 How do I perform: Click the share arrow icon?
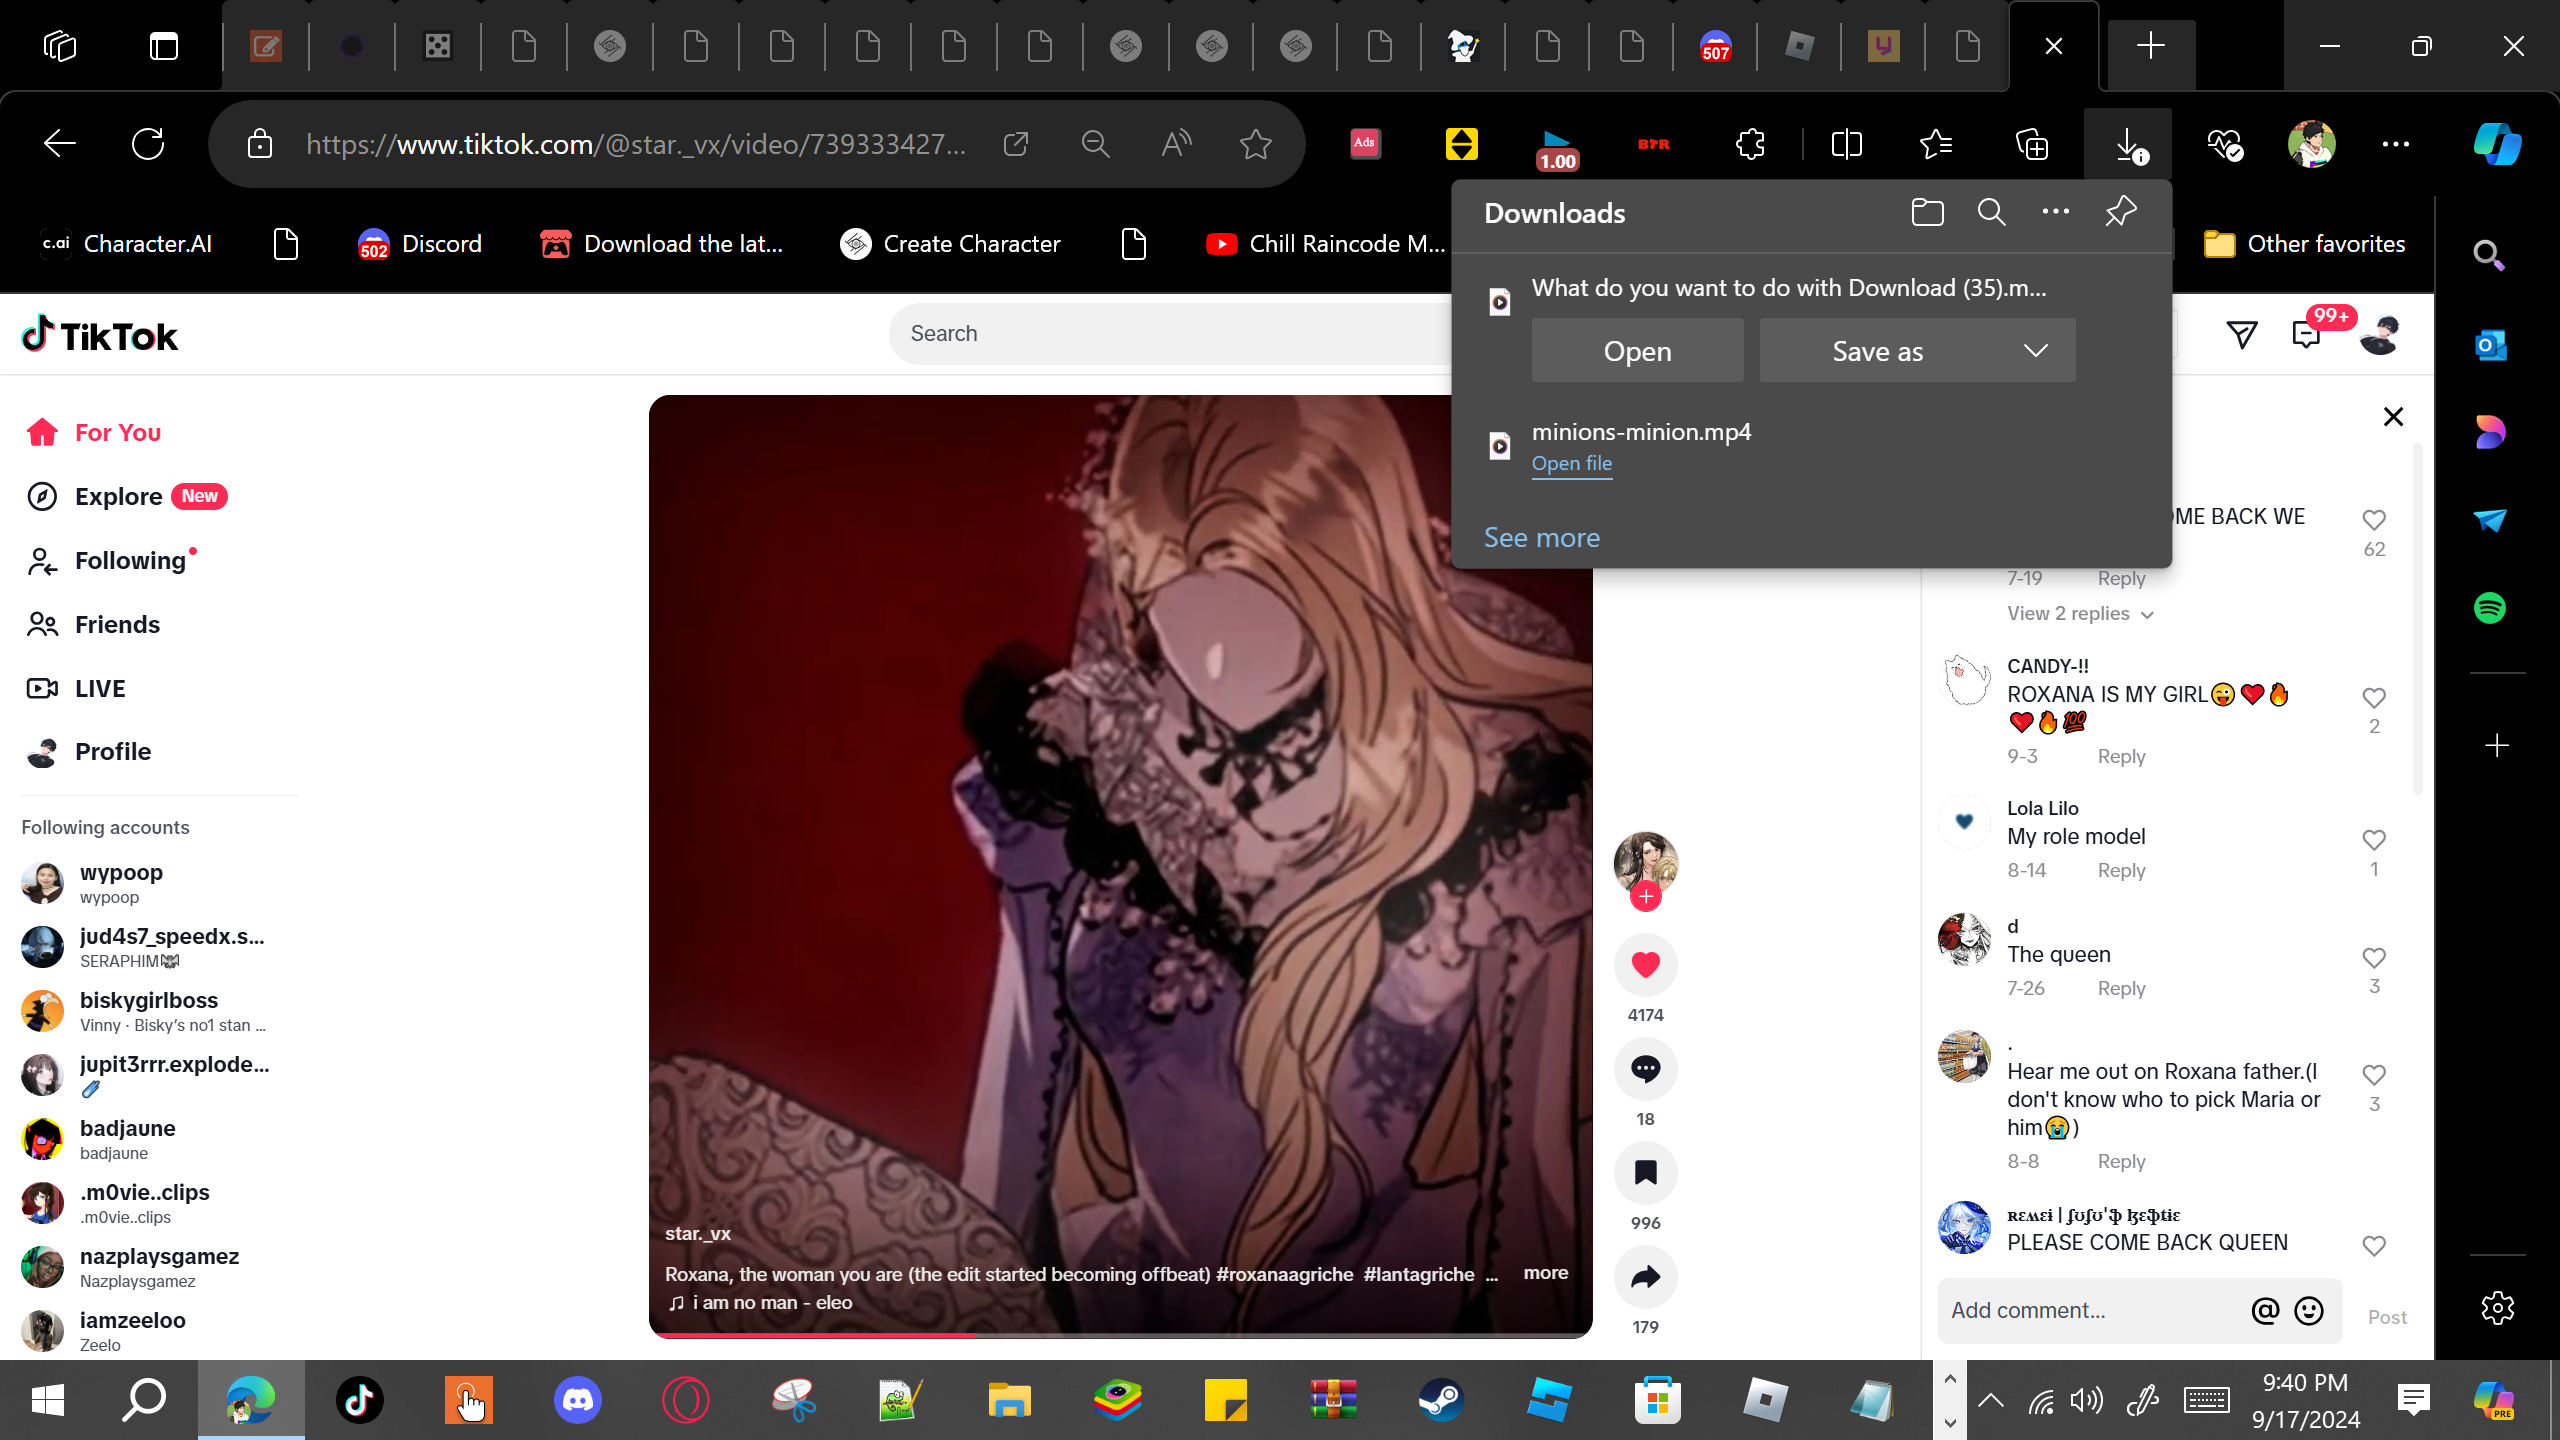click(x=1645, y=1276)
